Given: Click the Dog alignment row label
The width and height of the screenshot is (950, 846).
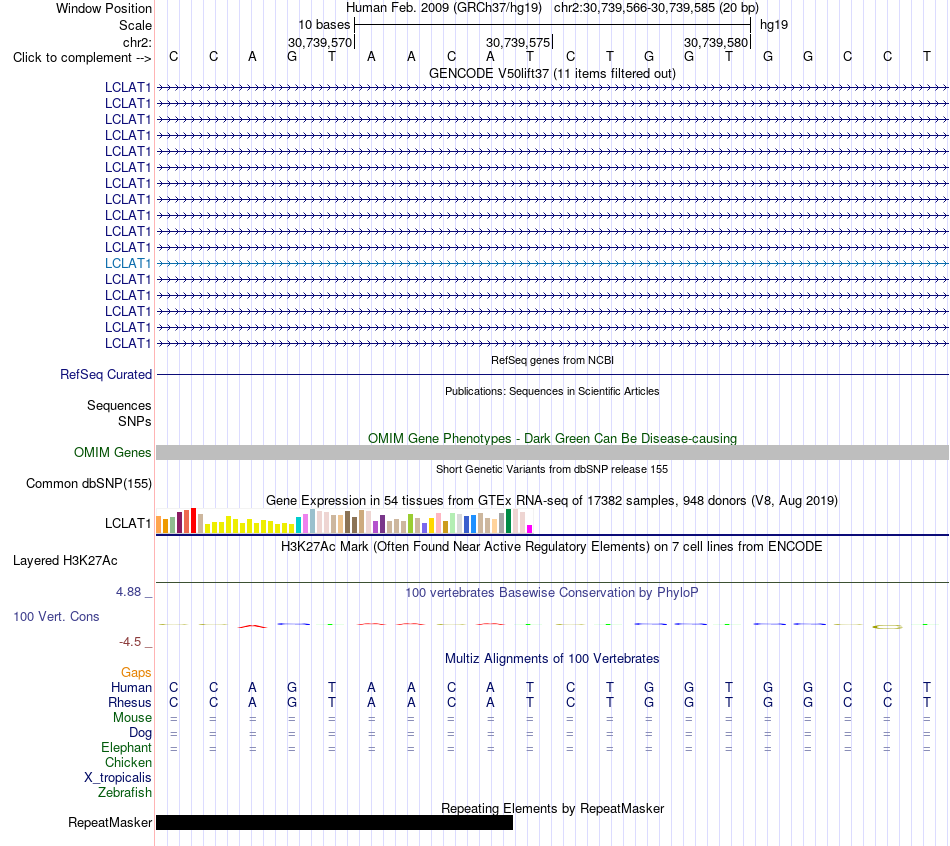Looking at the screenshot, I should pos(140,733).
